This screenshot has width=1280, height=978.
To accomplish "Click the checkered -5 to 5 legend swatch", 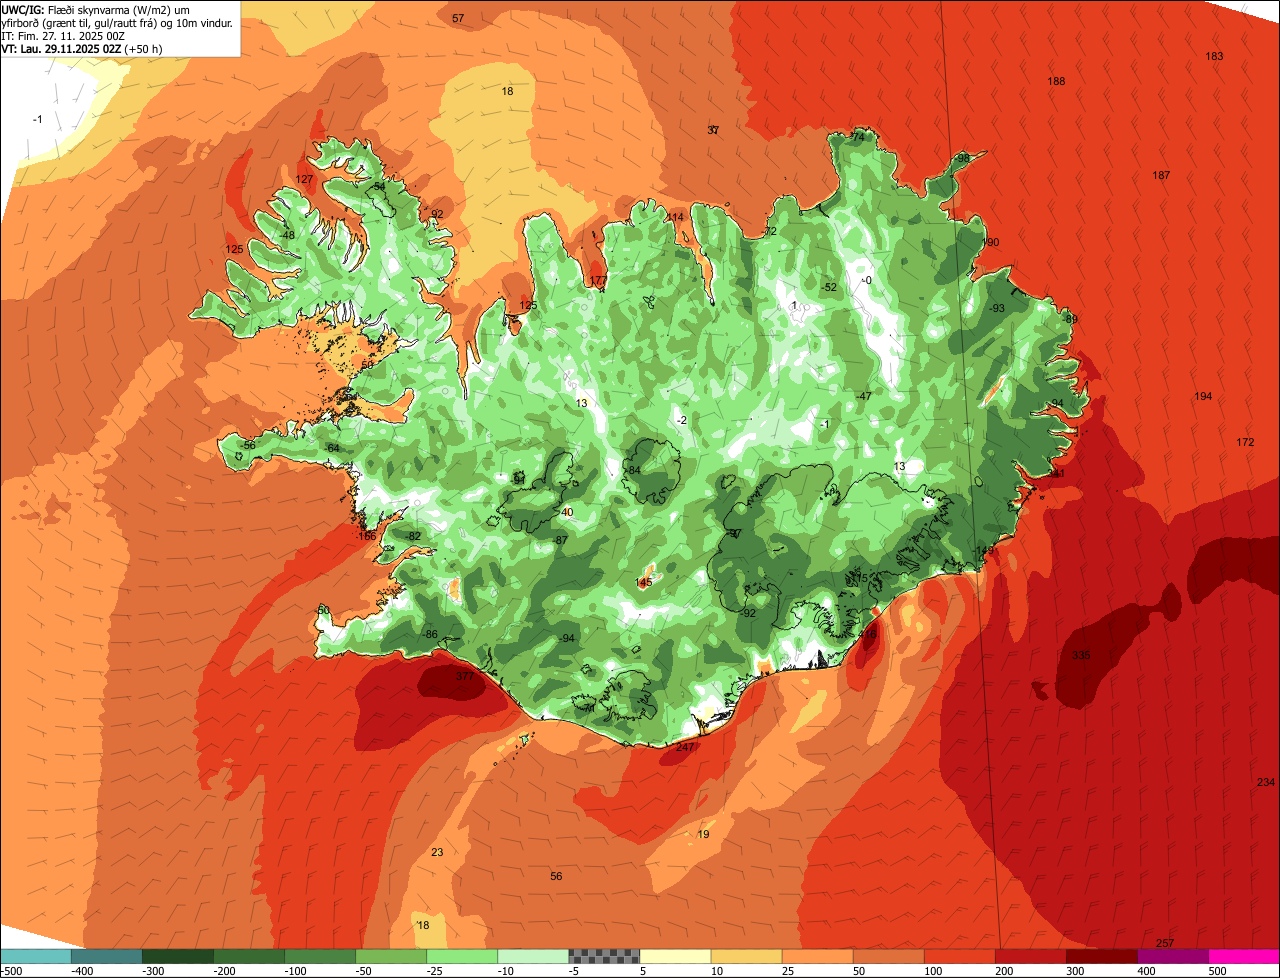I will click(x=604, y=956).
